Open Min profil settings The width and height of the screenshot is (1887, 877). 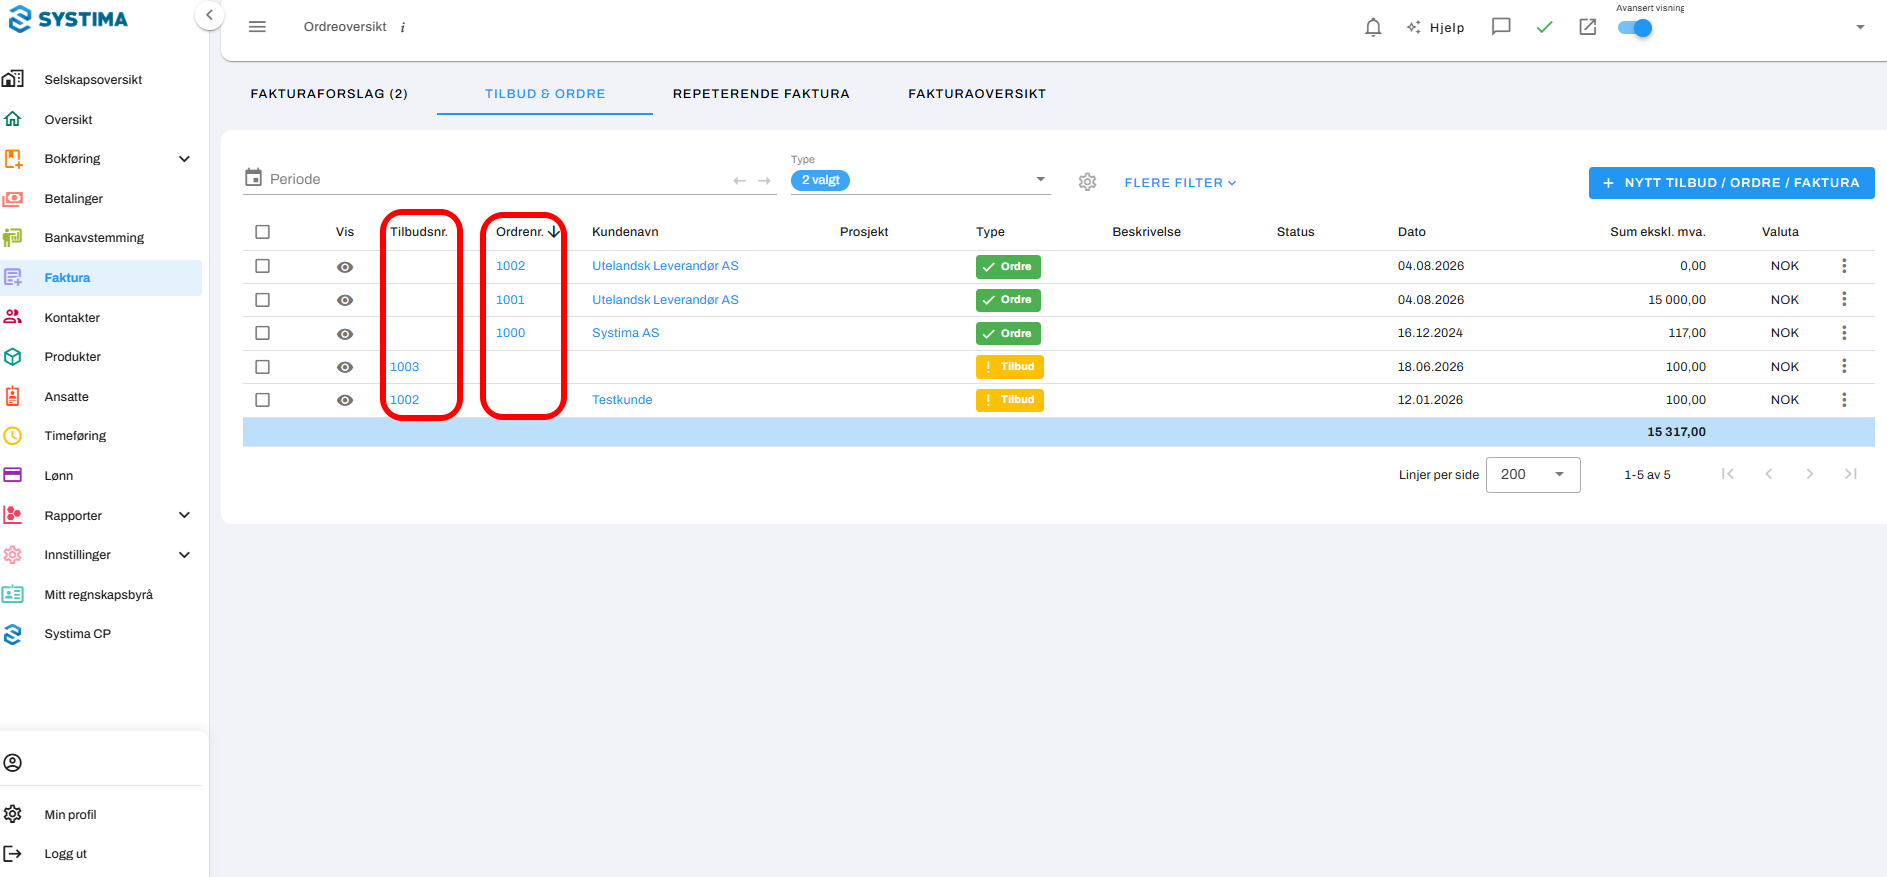point(70,815)
